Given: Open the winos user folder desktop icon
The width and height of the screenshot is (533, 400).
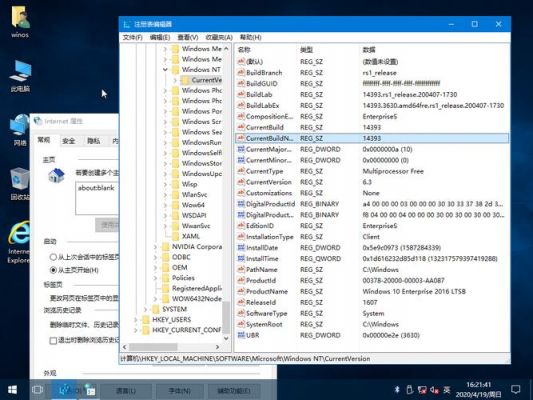Looking at the screenshot, I should click(x=20, y=22).
